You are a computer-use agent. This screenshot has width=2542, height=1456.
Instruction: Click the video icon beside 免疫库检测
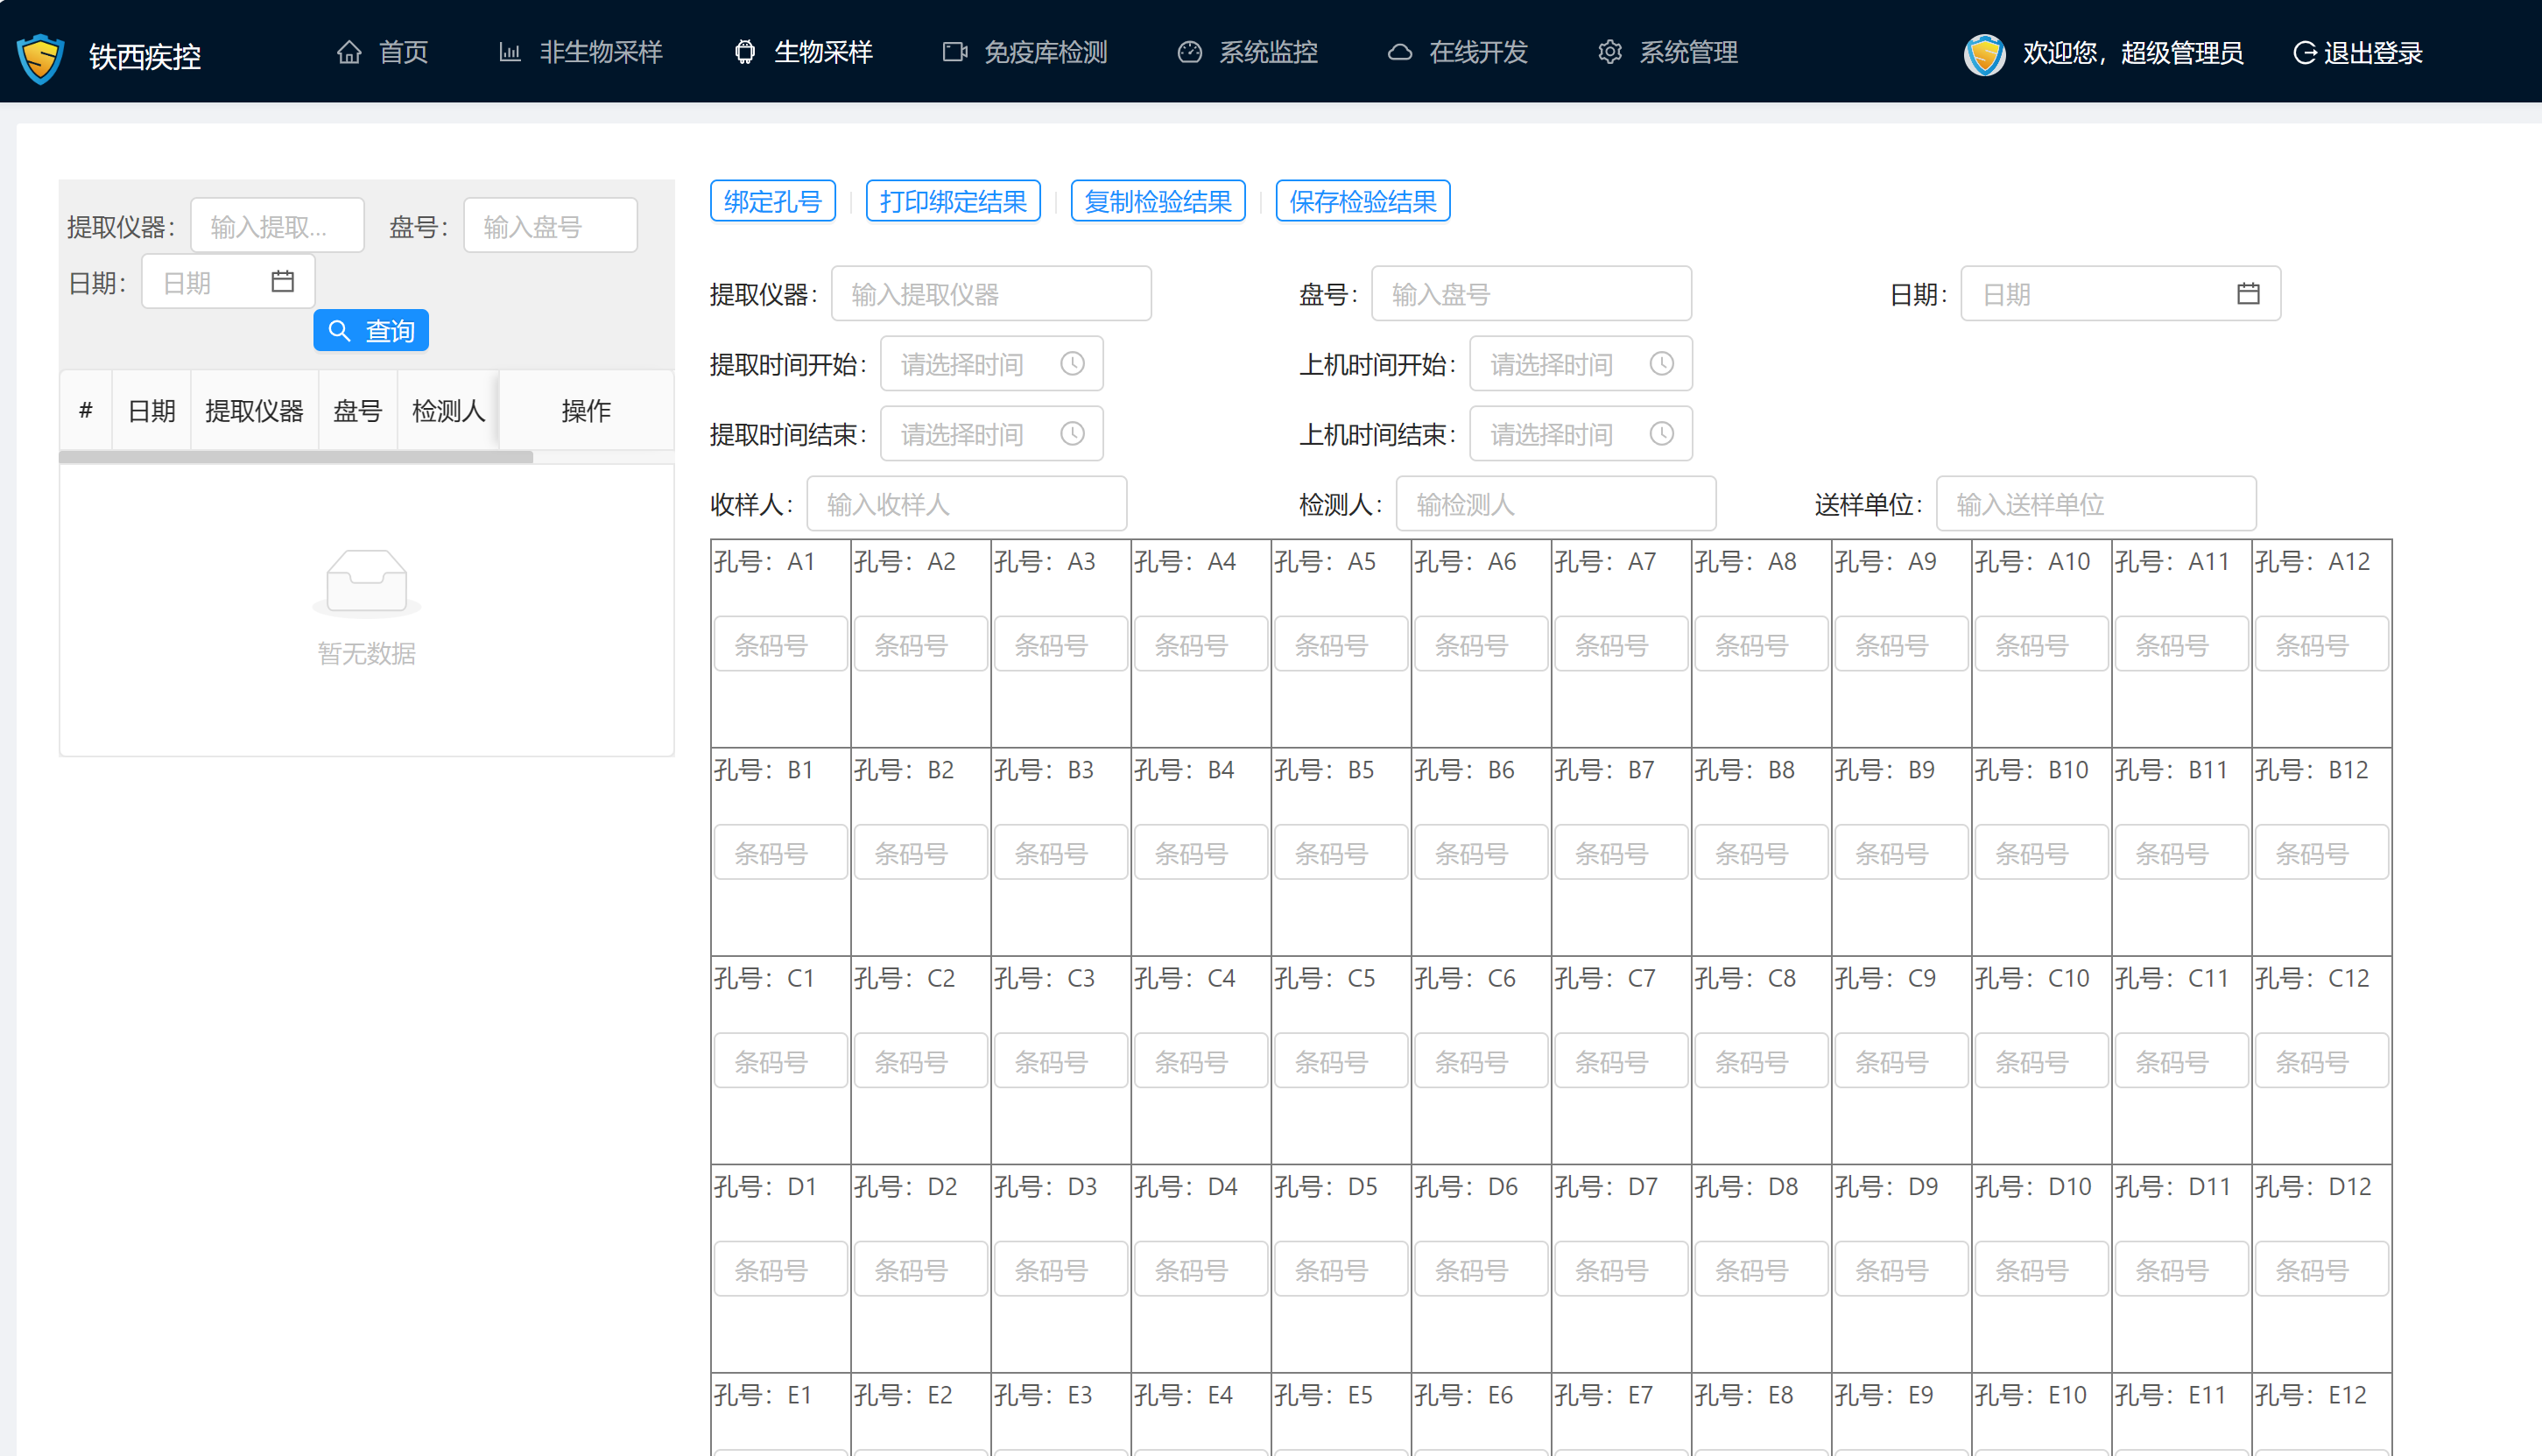[955, 52]
